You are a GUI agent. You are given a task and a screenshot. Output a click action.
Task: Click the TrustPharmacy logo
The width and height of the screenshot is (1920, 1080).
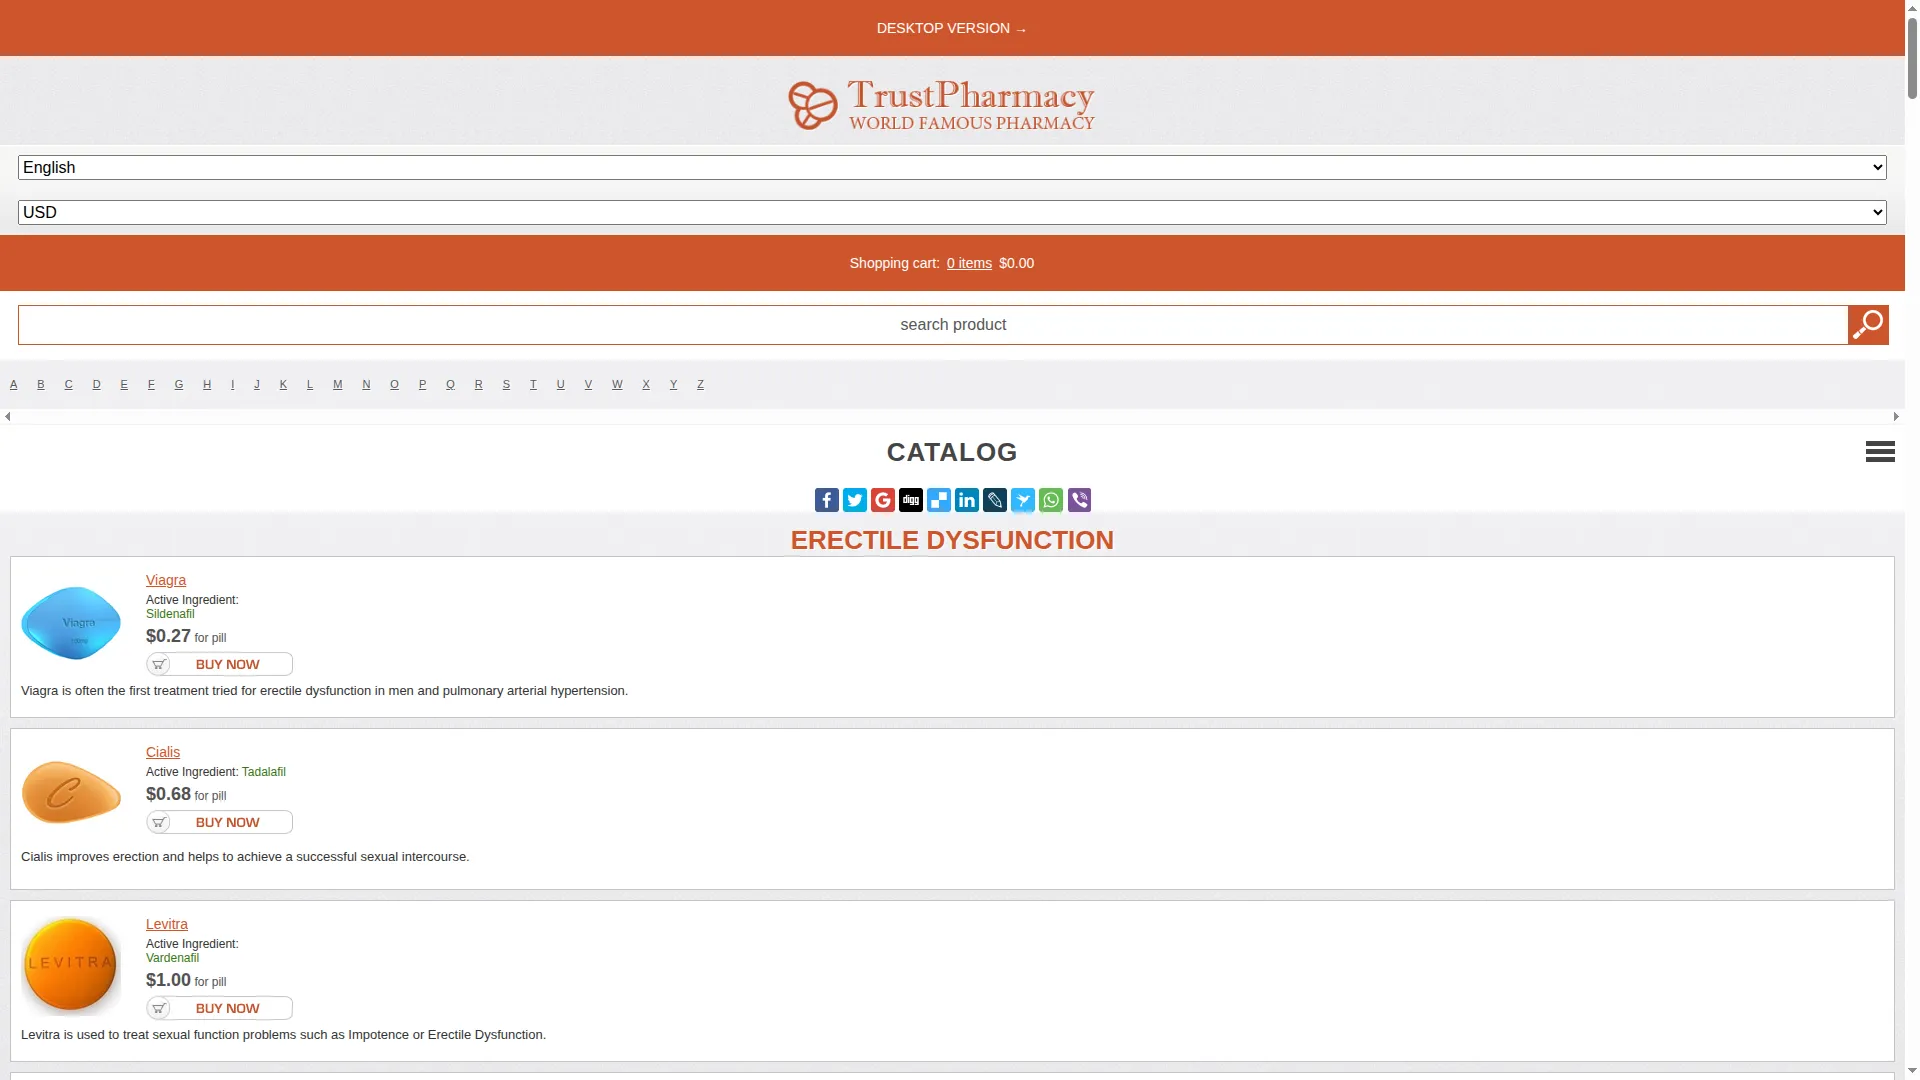coord(941,105)
